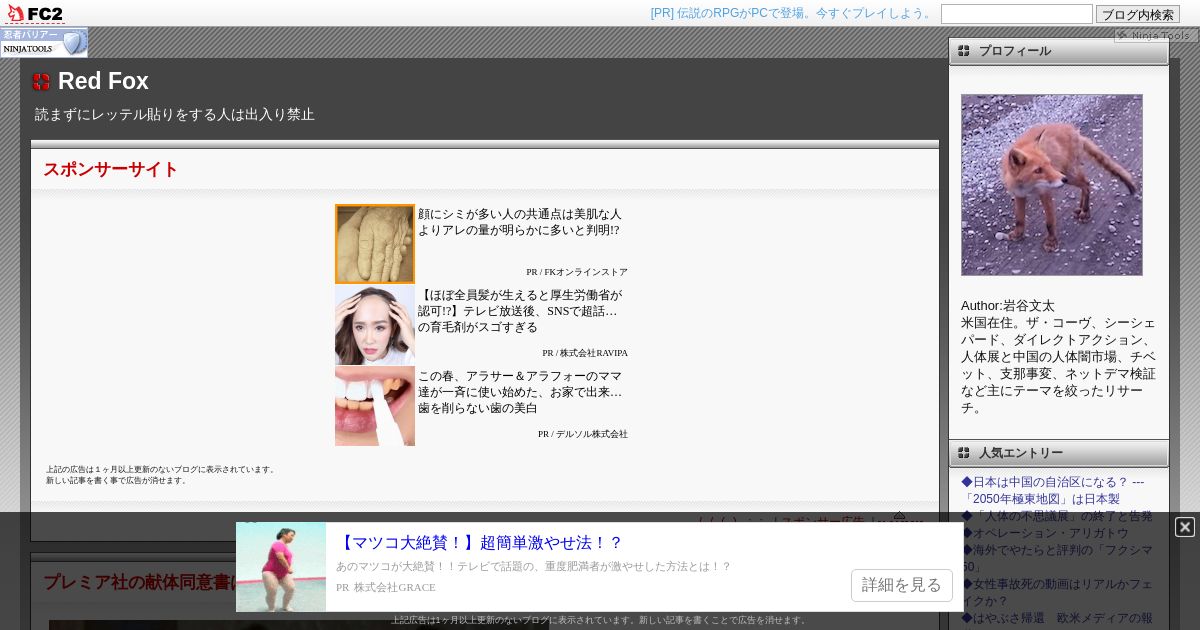This screenshot has height=630, width=1200.
Task: Click the icon next to プロフィール header
Action: click(964, 51)
